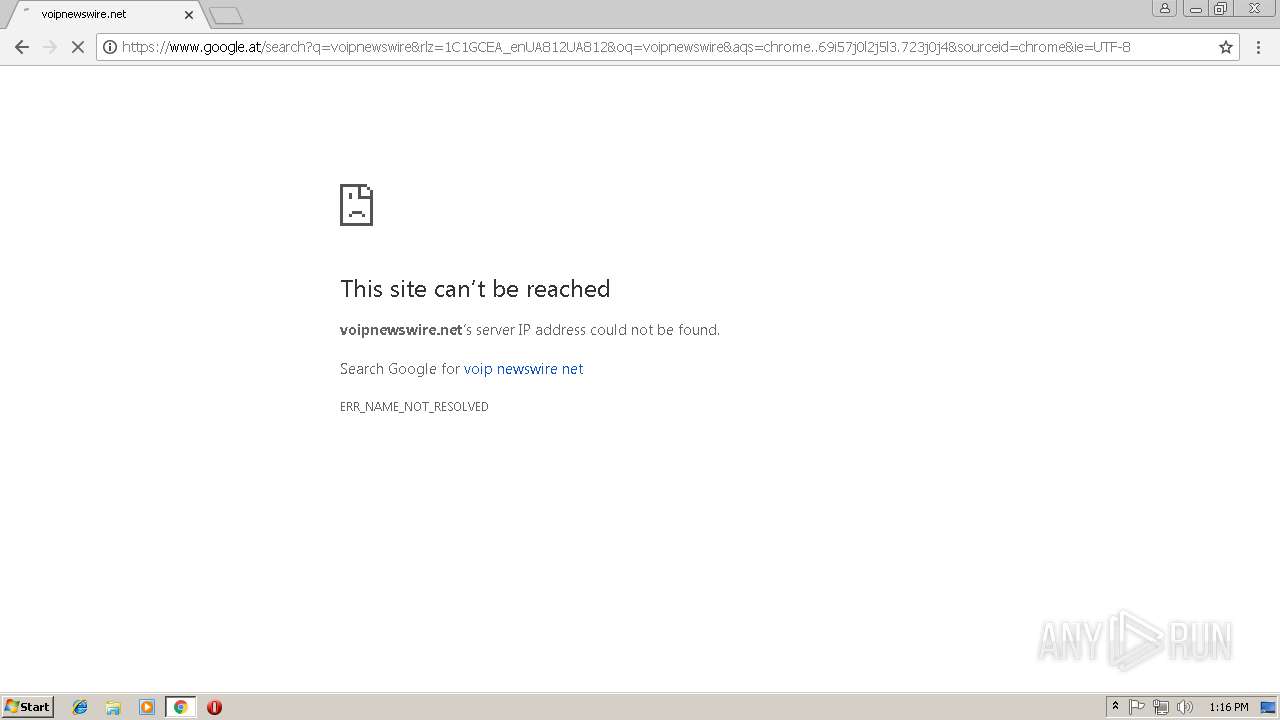This screenshot has width=1280, height=720.
Task: Click the address bar URL field
Action: point(667,47)
